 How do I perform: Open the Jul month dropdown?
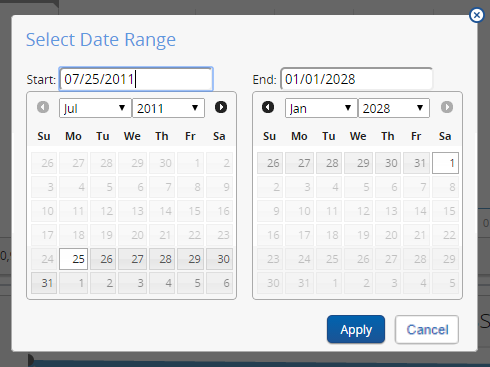pos(95,108)
